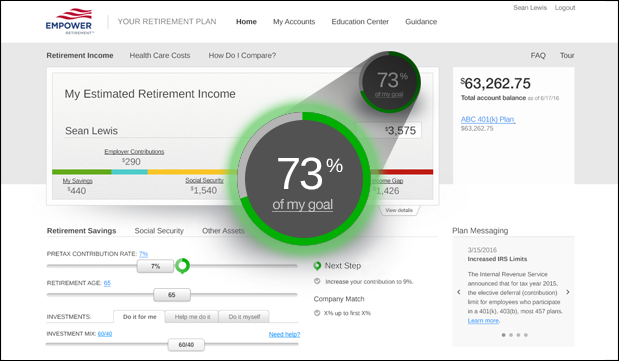Click the retirement age 65 link
Screen dimensions: 619x361
(107, 283)
